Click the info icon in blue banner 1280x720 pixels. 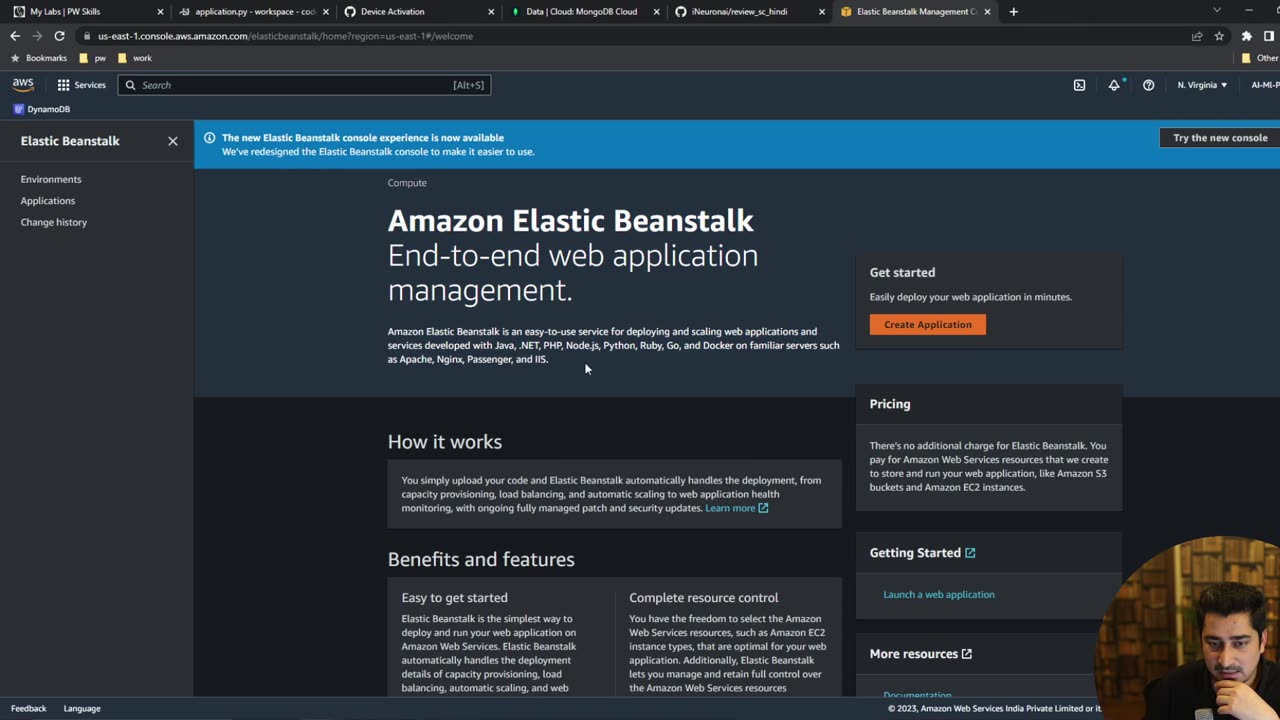tap(209, 138)
